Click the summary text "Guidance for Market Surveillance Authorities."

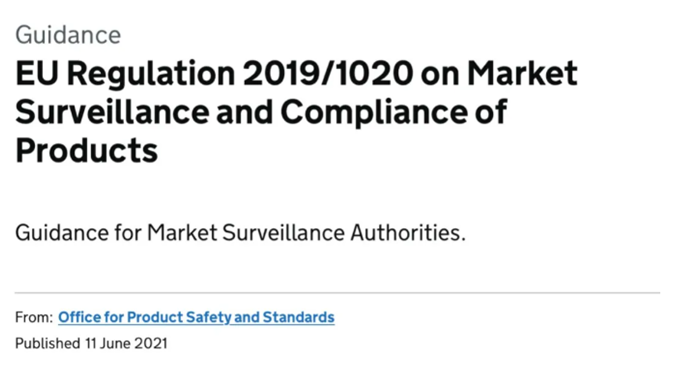(x=241, y=233)
